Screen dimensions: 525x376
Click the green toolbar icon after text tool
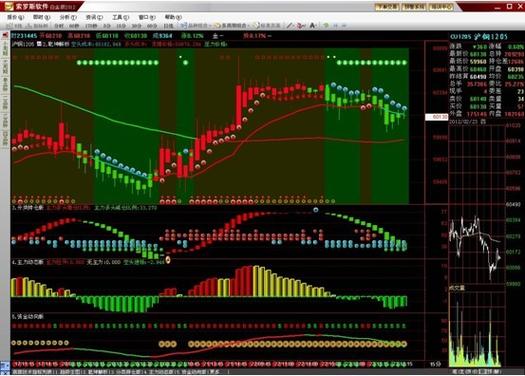coord(326,25)
